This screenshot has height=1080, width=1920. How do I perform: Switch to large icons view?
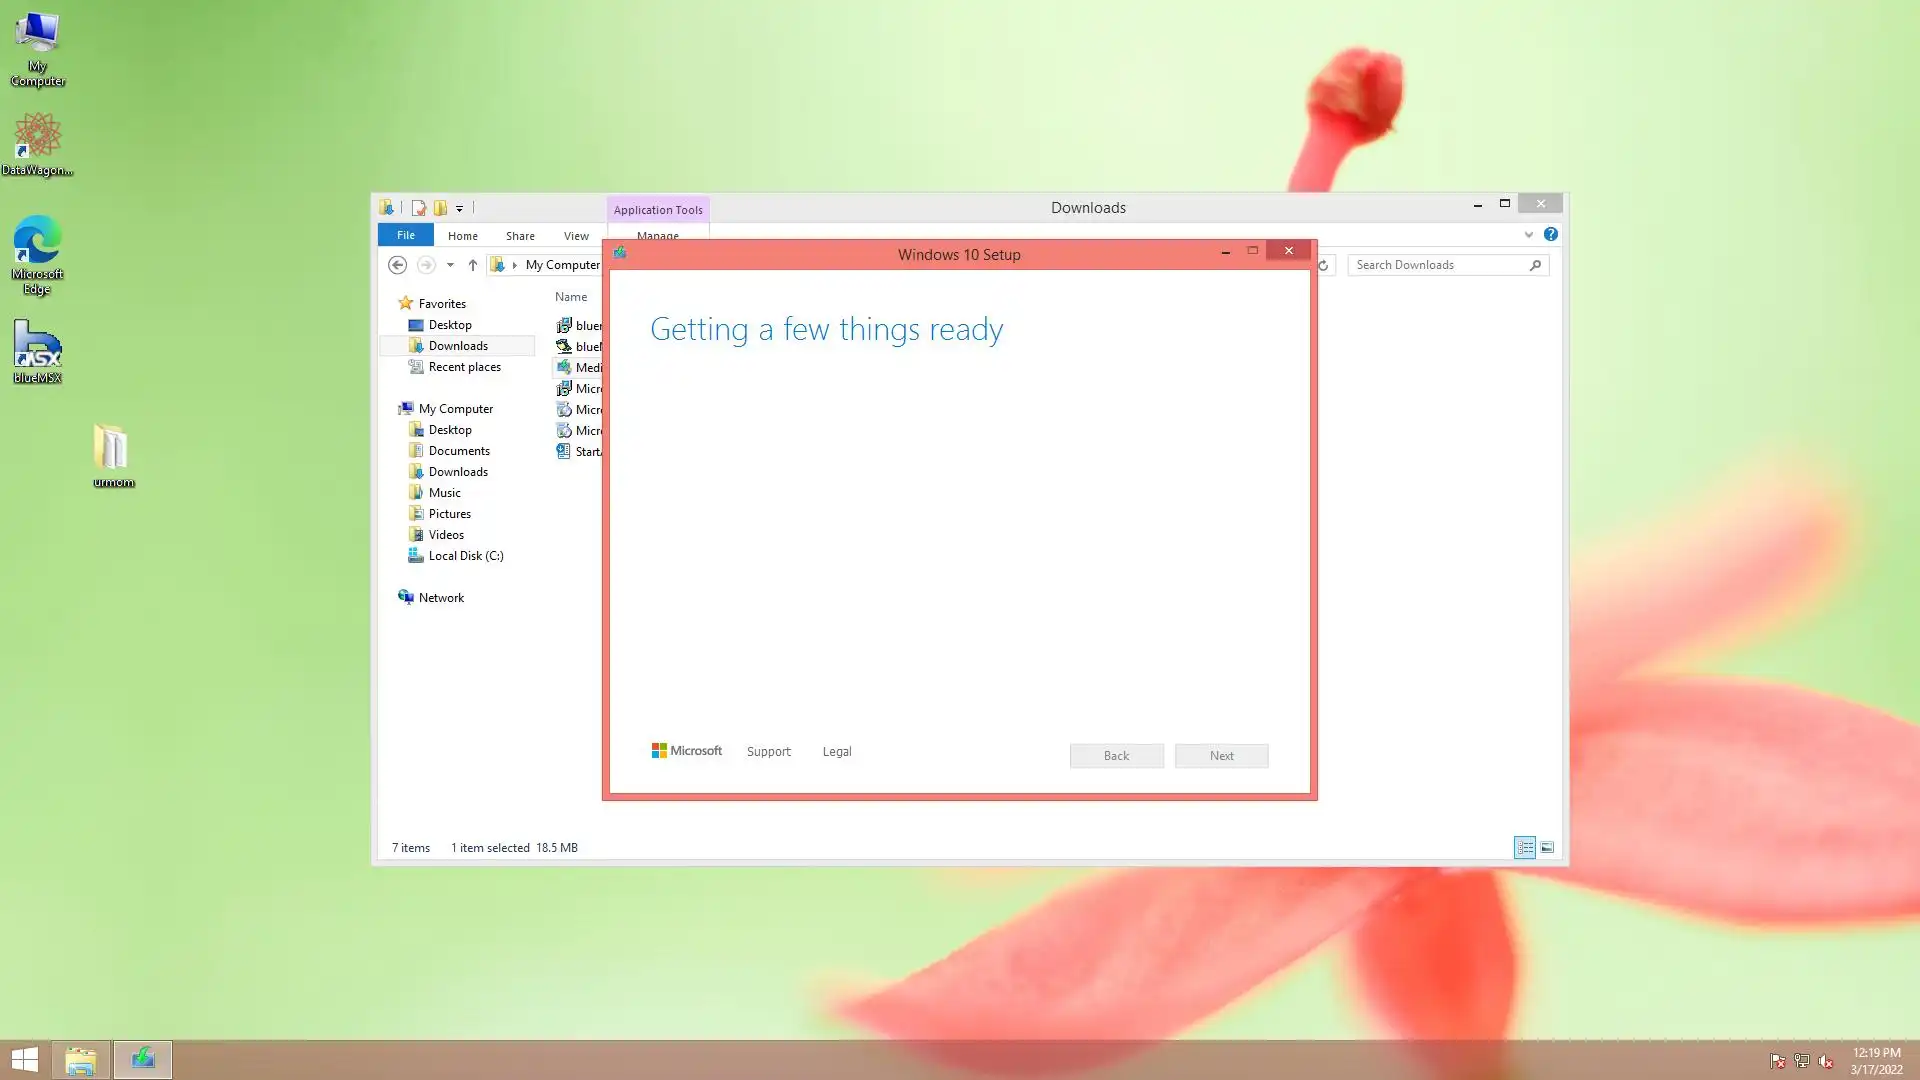coord(1547,847)
